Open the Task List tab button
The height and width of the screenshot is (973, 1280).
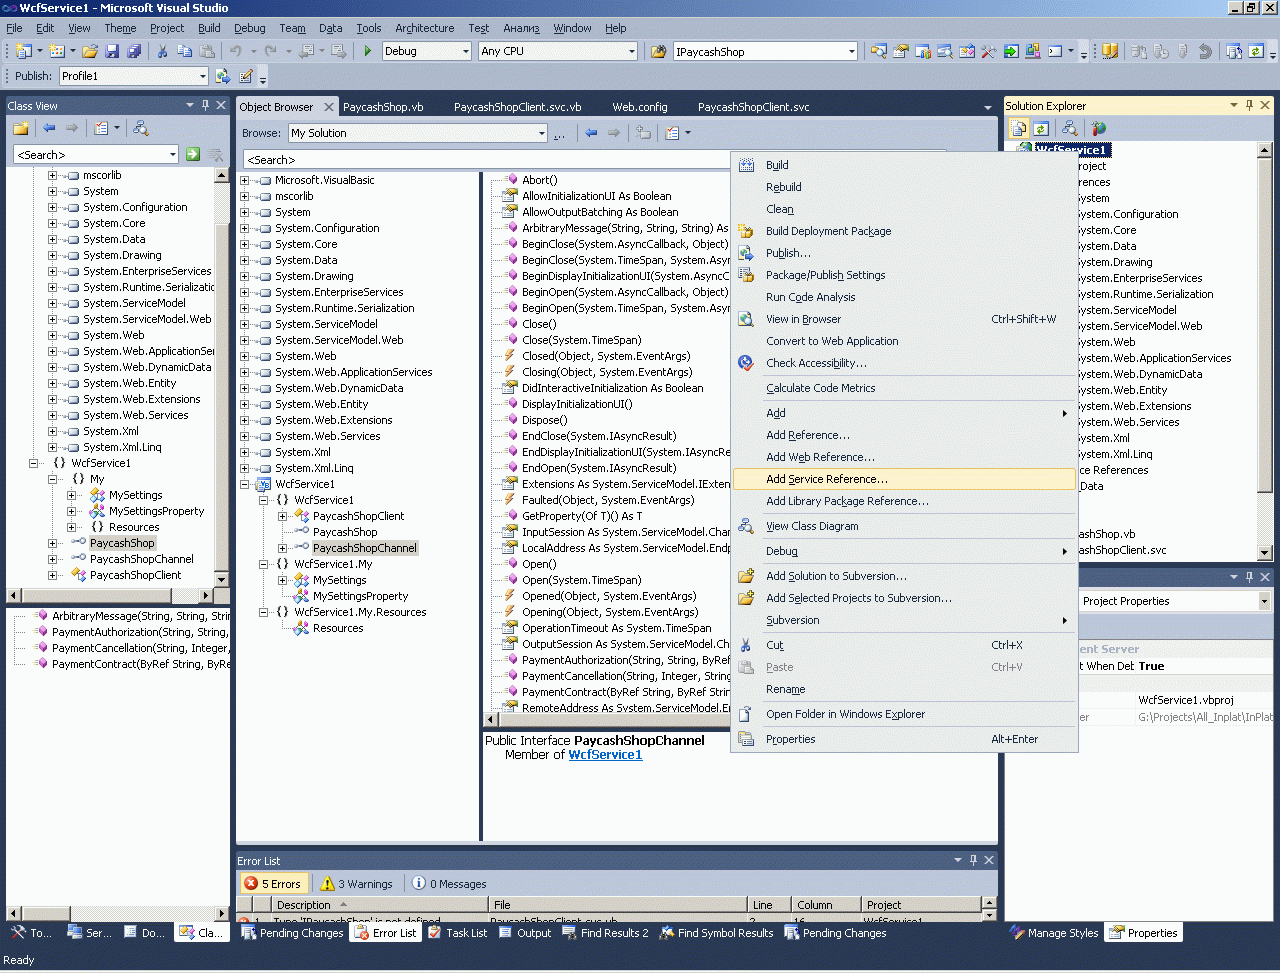[458, 933]
